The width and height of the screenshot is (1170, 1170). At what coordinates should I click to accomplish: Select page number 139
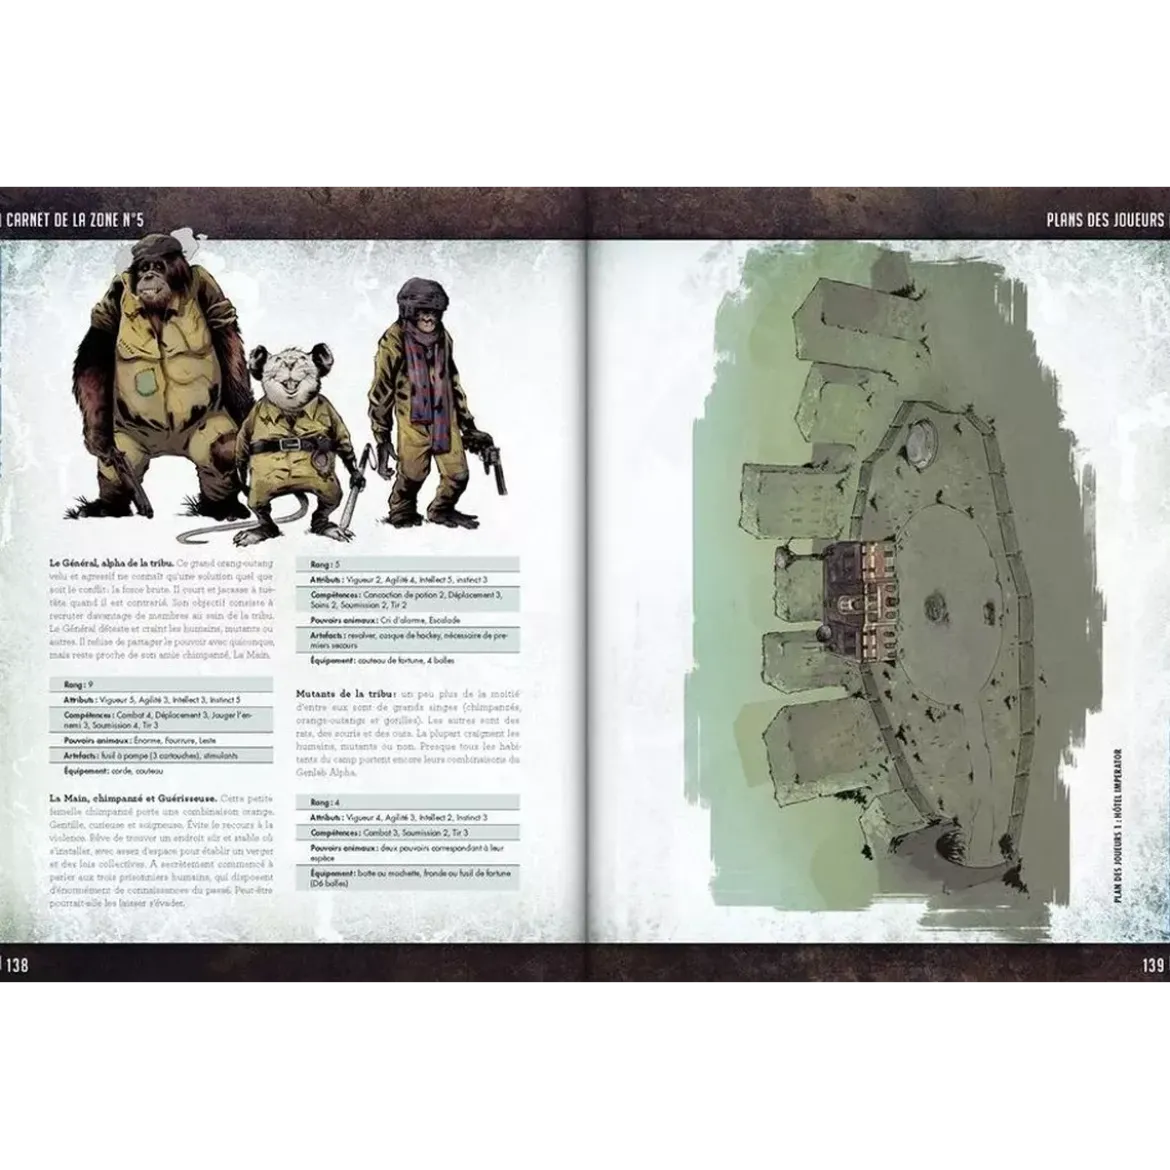[1152, 964]
